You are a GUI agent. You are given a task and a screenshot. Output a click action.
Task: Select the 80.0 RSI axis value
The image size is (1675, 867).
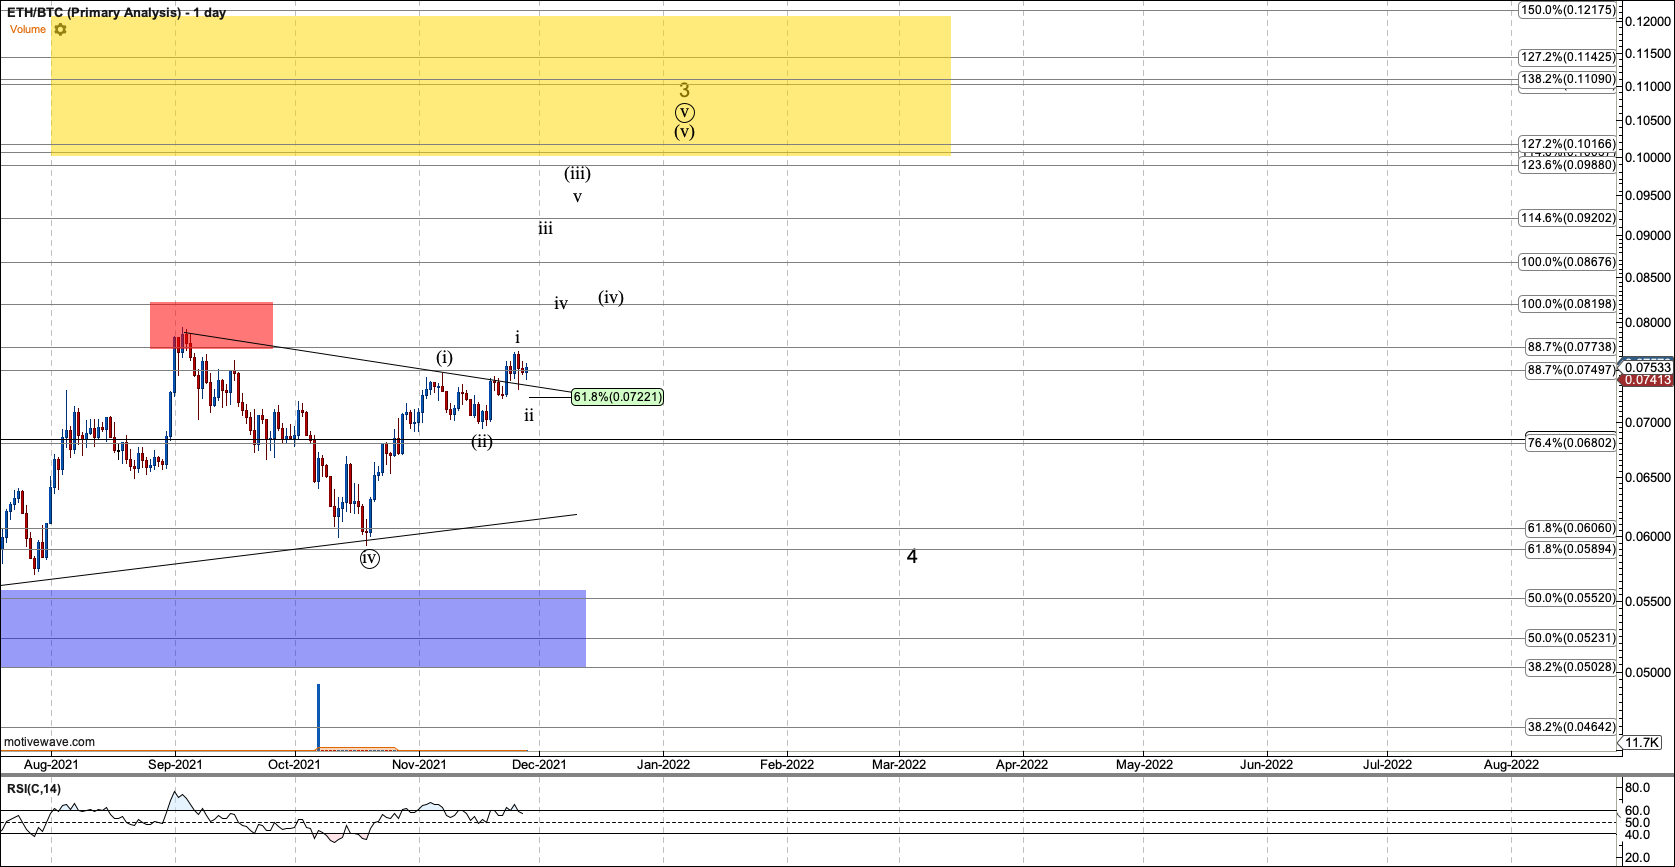coord(1636,787)
